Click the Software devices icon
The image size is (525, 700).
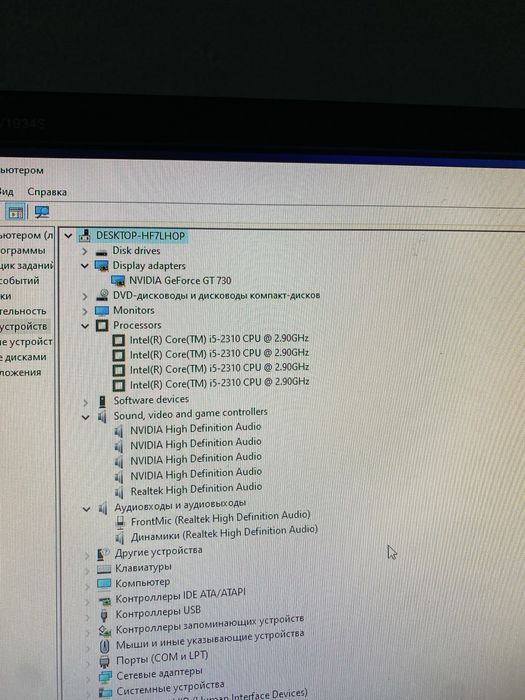pyautogui.click(x=102, y=402)
